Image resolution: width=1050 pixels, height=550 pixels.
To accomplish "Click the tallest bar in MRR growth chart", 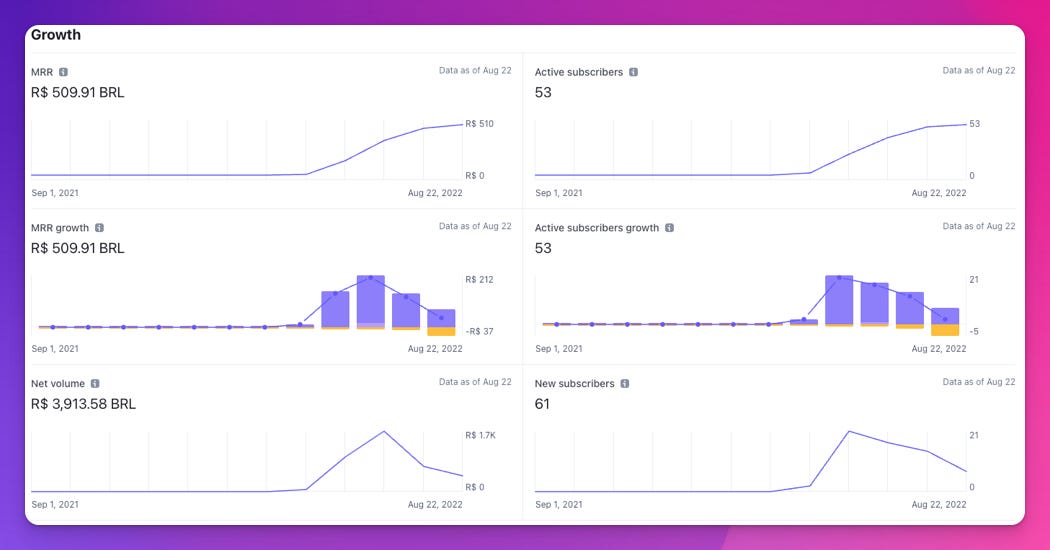I will click(x=370, y=301).
